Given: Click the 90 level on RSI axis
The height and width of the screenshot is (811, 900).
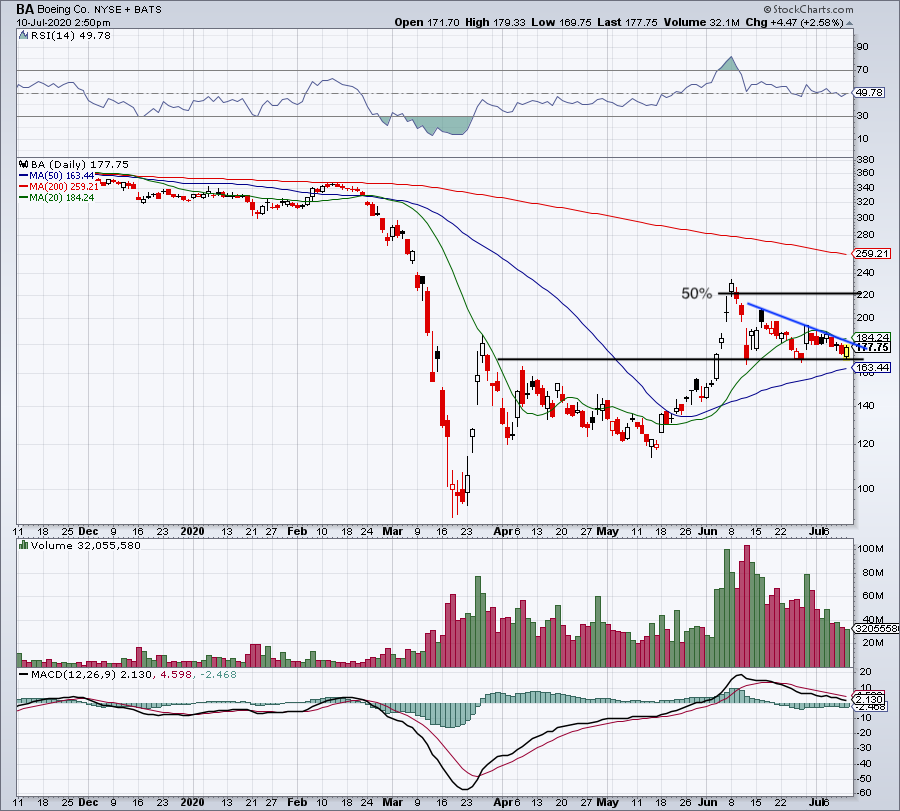Looking at the screenshot, I should pyautogui.click(x=862, y=47).
